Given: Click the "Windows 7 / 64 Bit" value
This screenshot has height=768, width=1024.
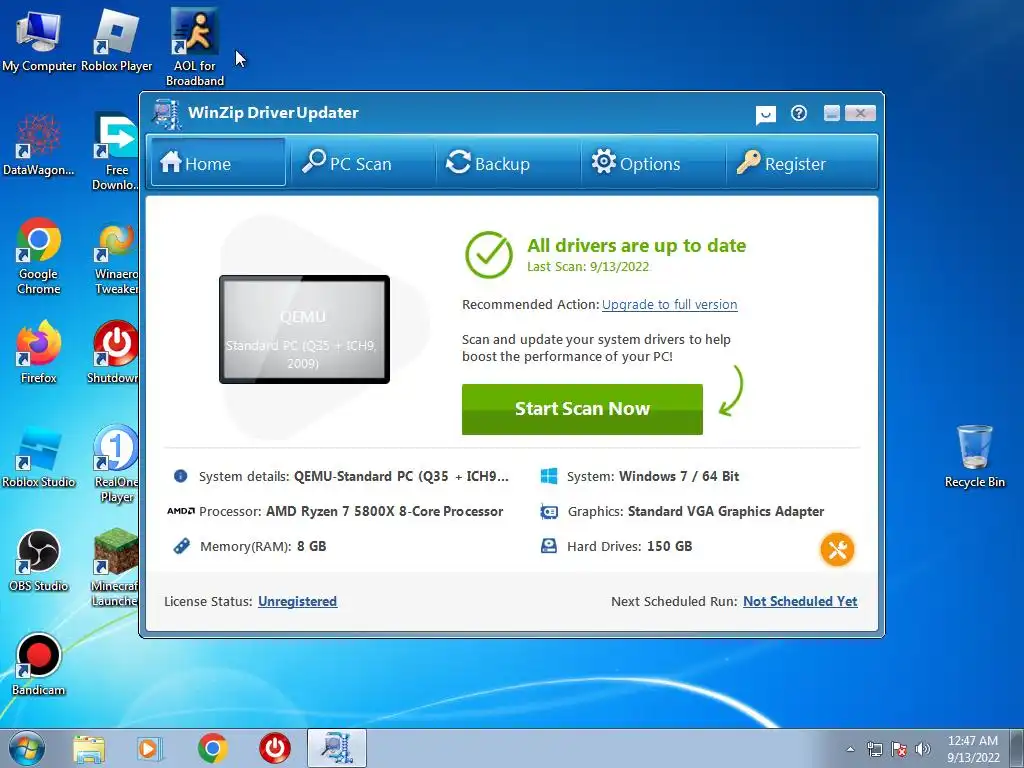Looking at the screenshot, I should click(679, 476).
